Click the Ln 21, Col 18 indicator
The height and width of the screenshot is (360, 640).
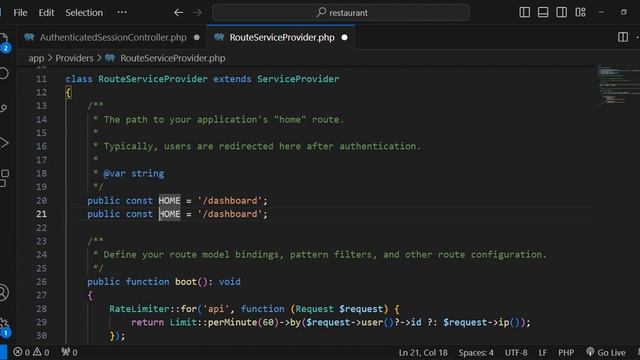423,353
